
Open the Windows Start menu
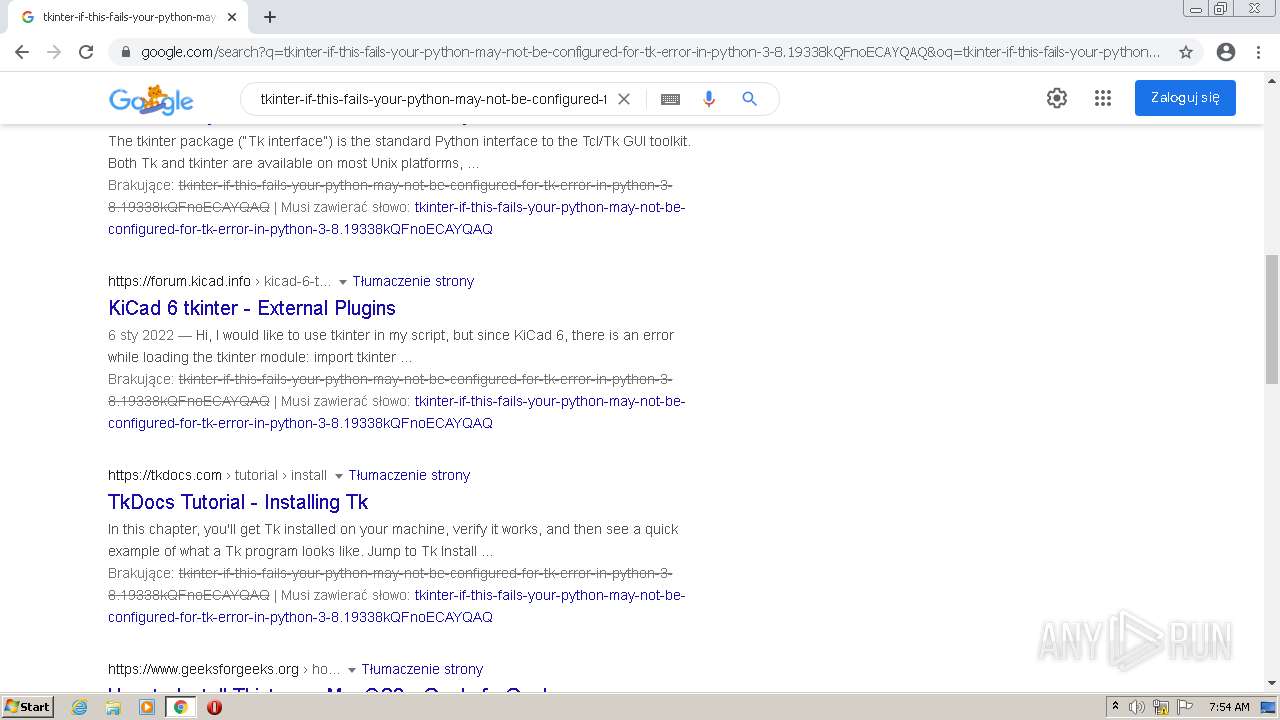point(27,706)
